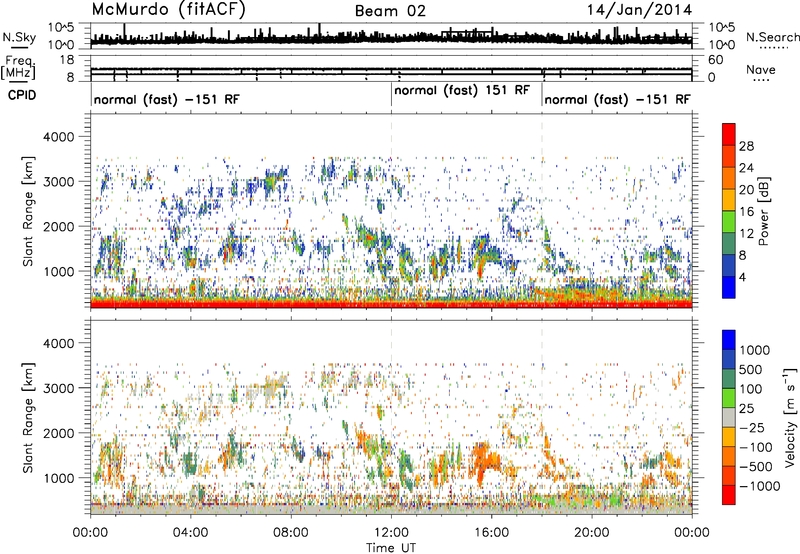This screenshot has height=554, width=800.
Task: Click the 'CPID' row label
Action: pos(22,95)
